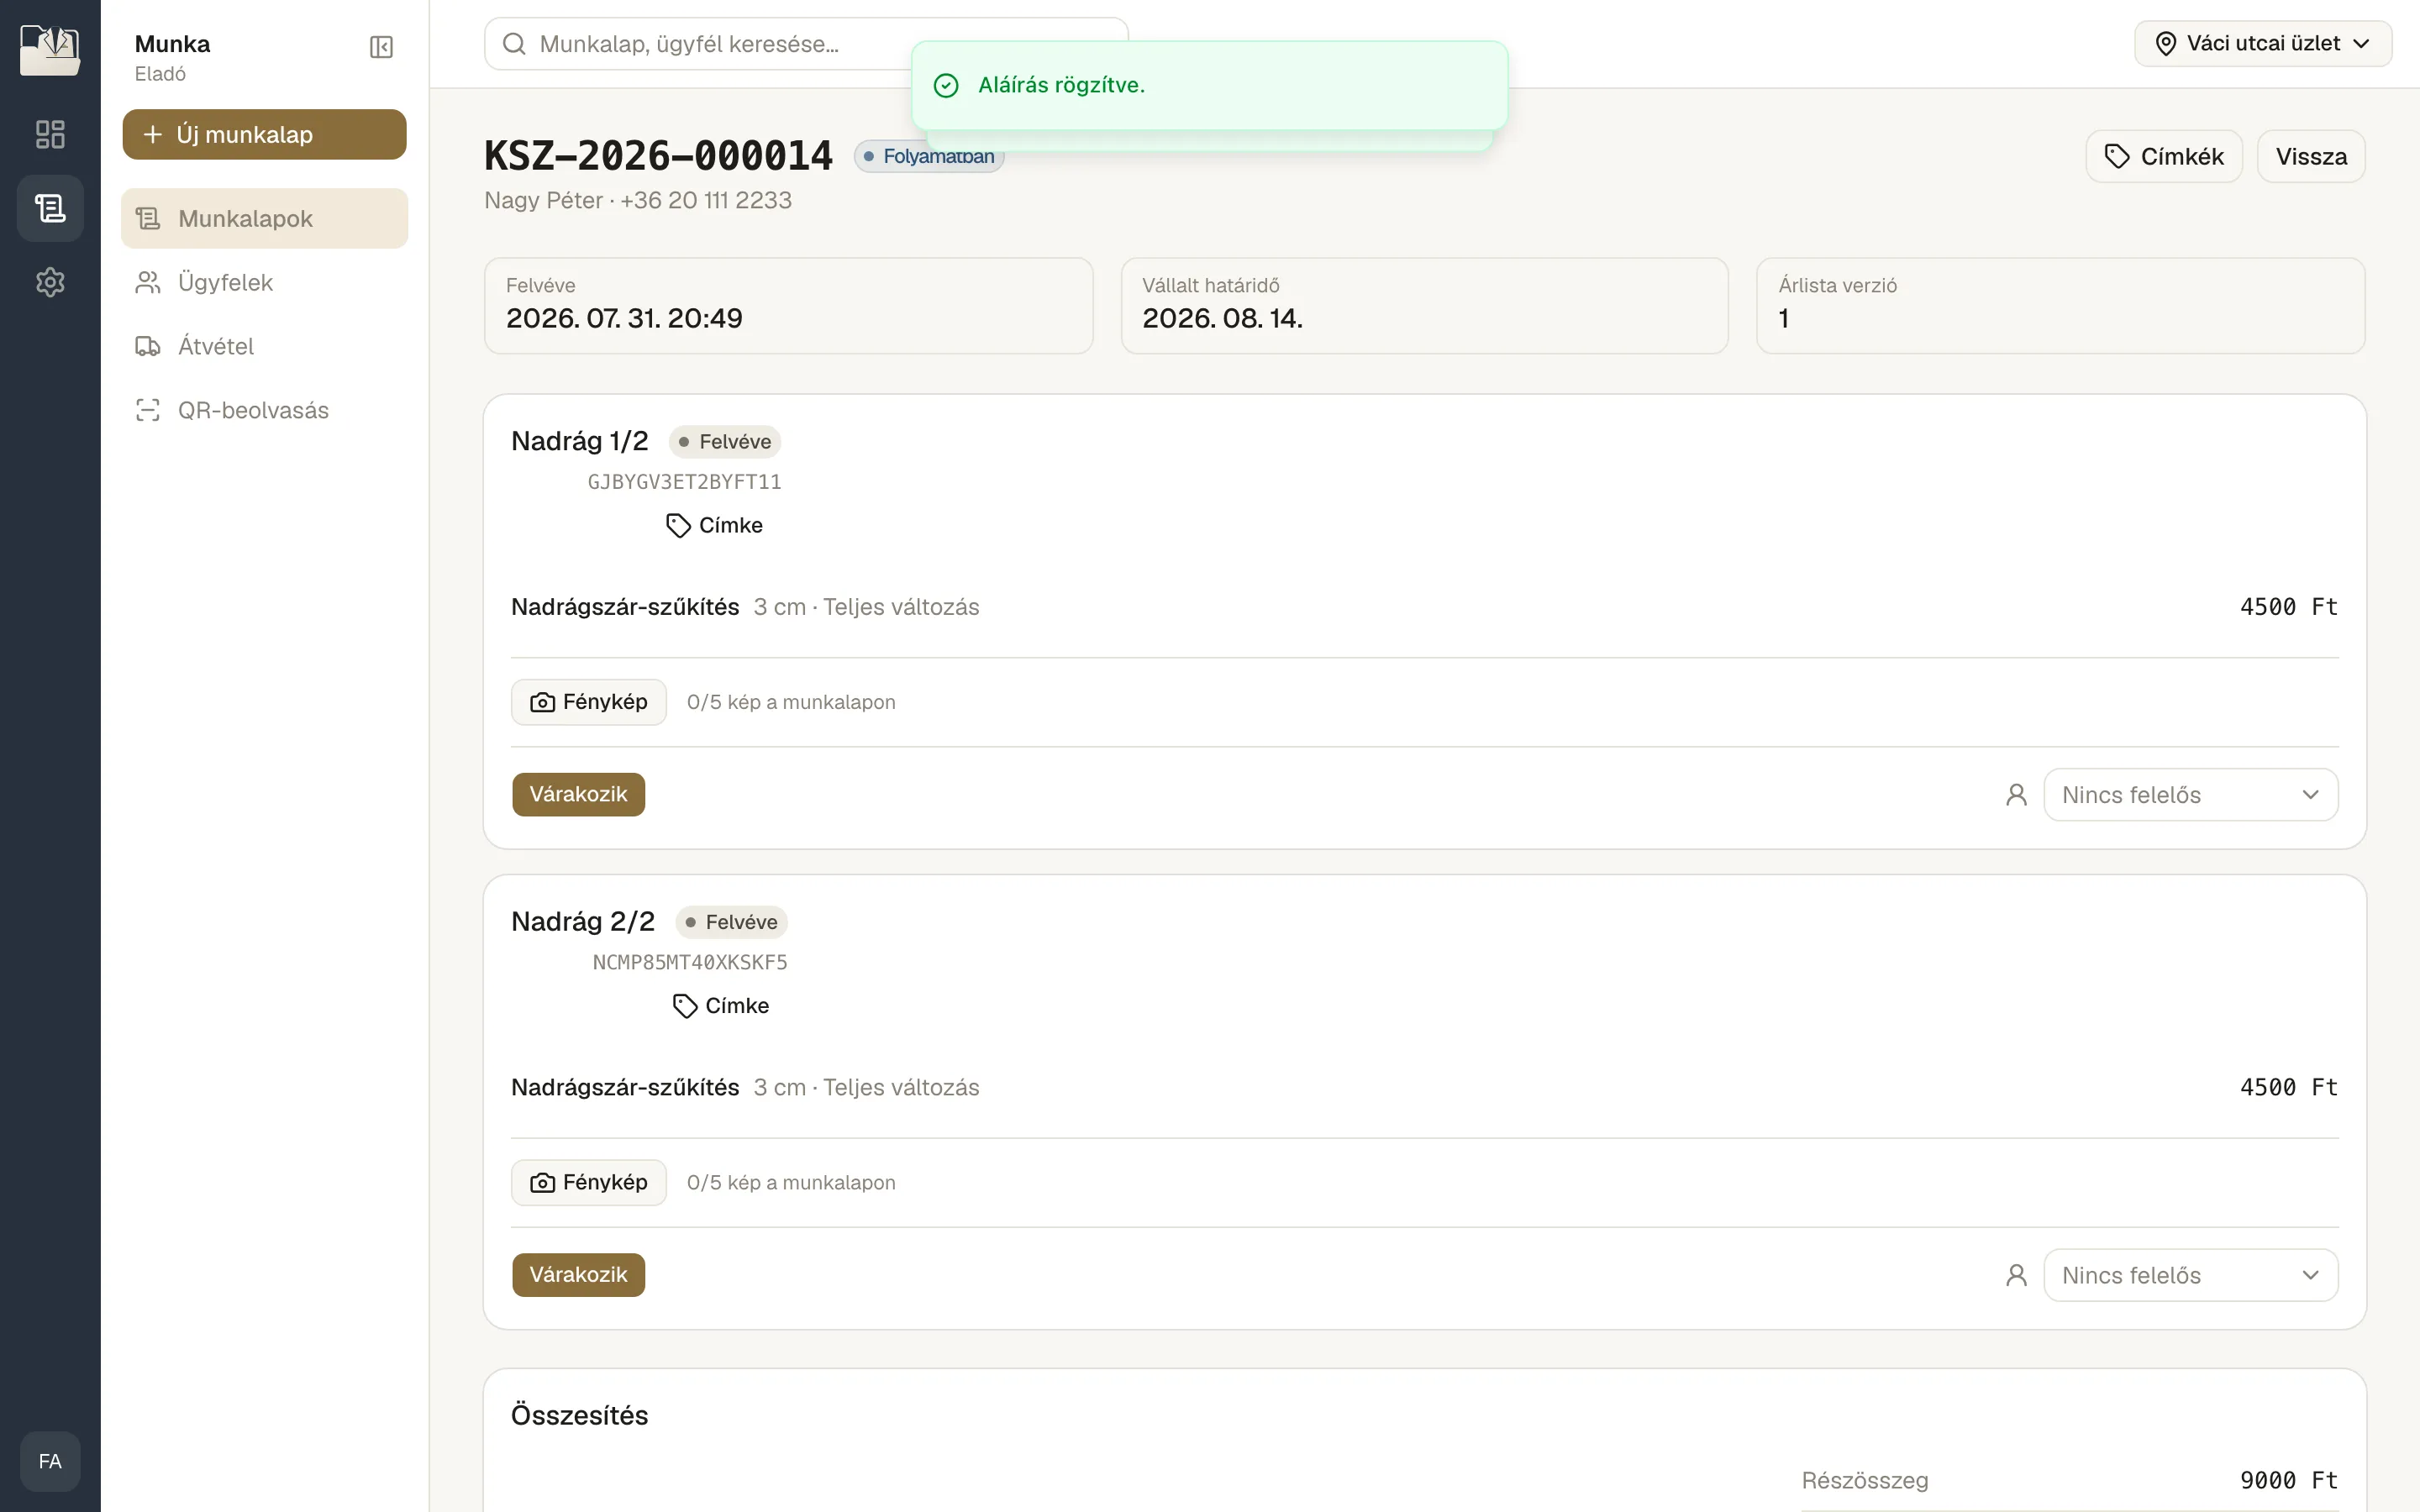2420x1512 pixels.
Task: Toggle Várakozik status on Nadrág 2/2
Action: tap(578, 1274)
